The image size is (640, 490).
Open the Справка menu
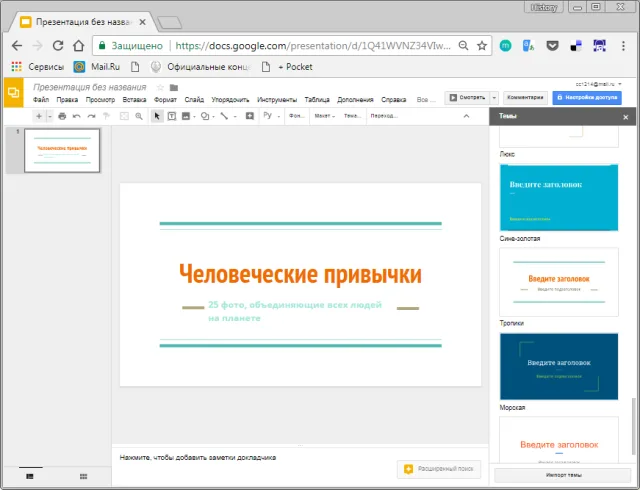click(x=393, y=100)
